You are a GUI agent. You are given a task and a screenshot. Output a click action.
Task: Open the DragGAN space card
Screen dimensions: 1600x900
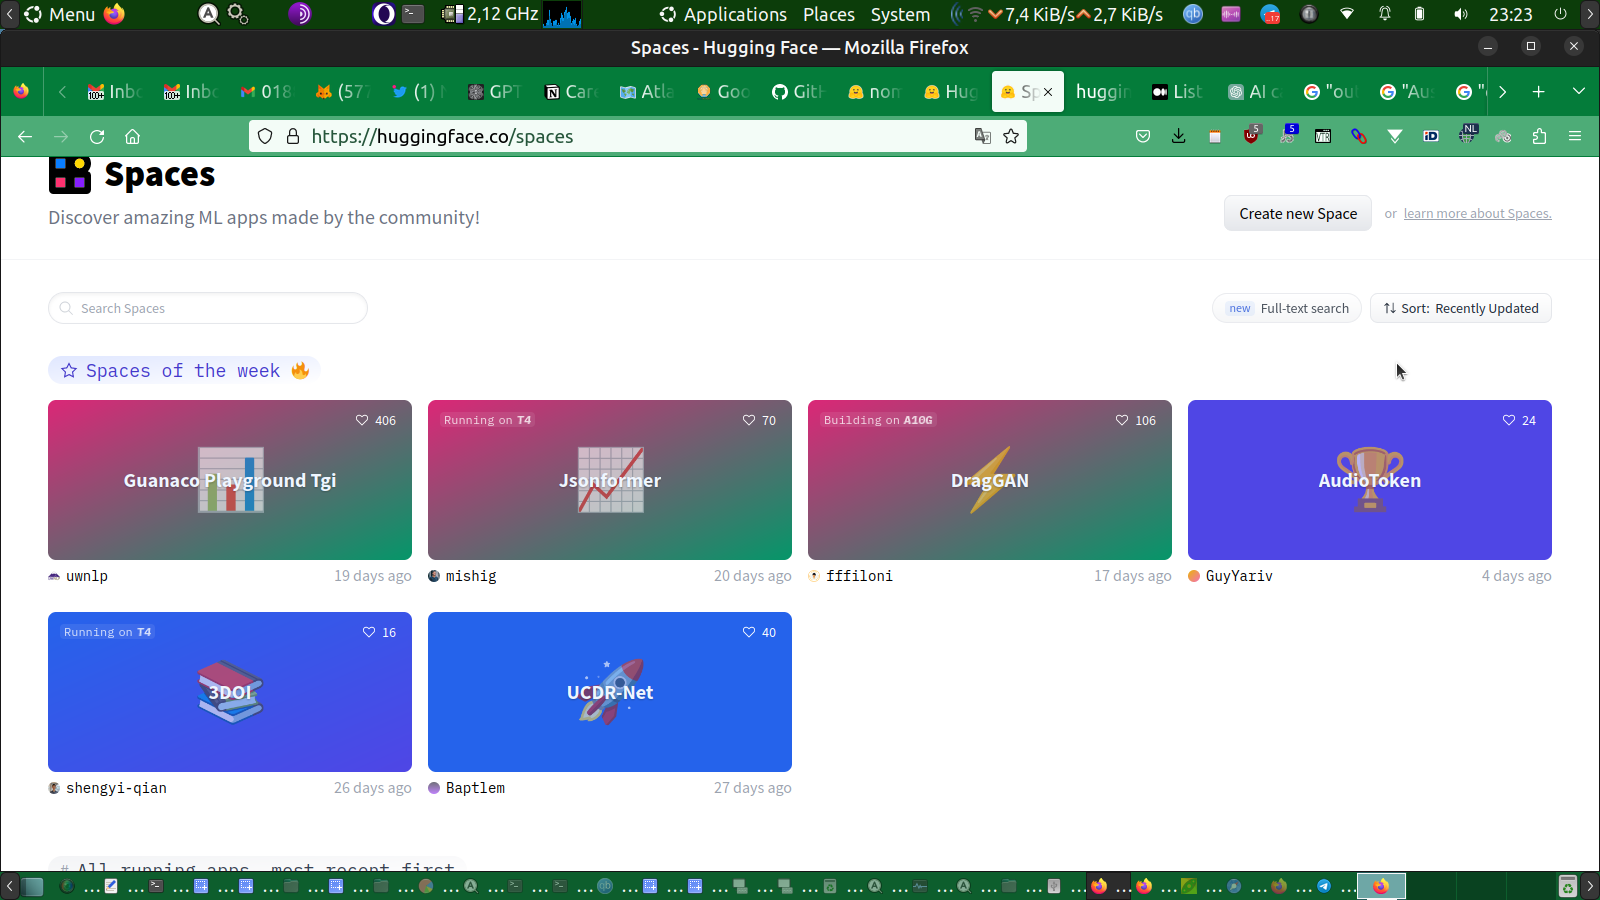pos(990,480)
